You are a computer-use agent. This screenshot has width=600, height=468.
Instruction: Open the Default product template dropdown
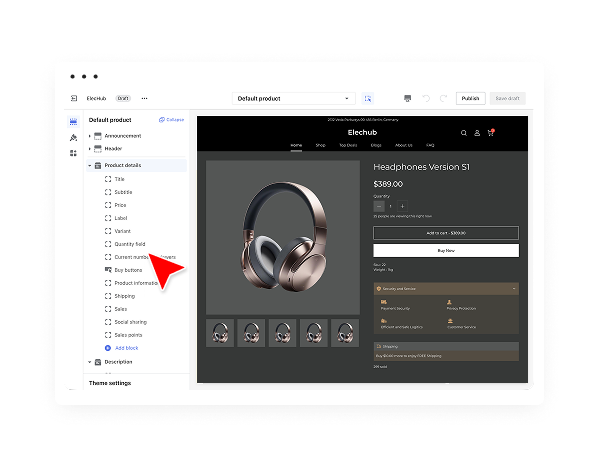coord(294,99)
